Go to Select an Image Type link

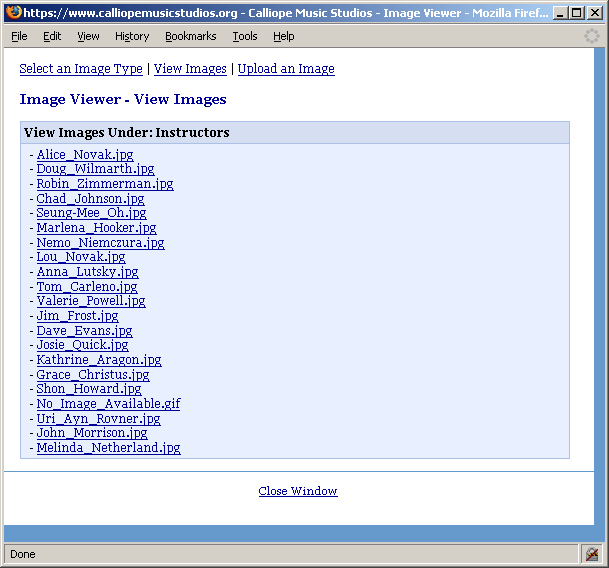pyautogui.click(x=81, y=69)
